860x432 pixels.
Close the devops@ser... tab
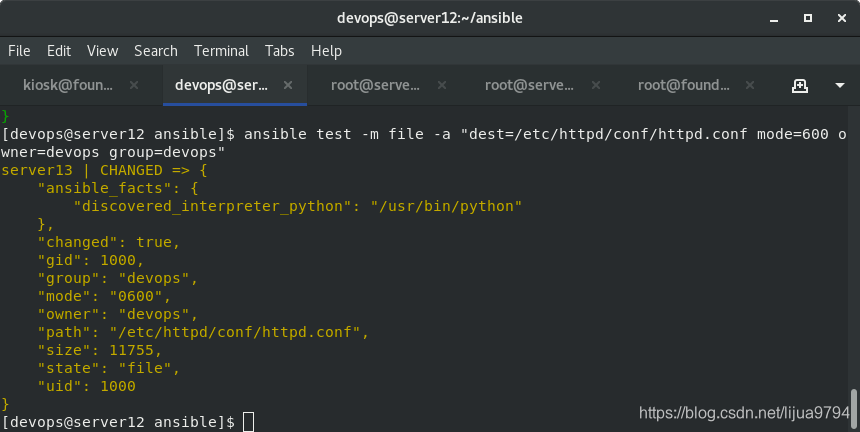coord(288,85)
